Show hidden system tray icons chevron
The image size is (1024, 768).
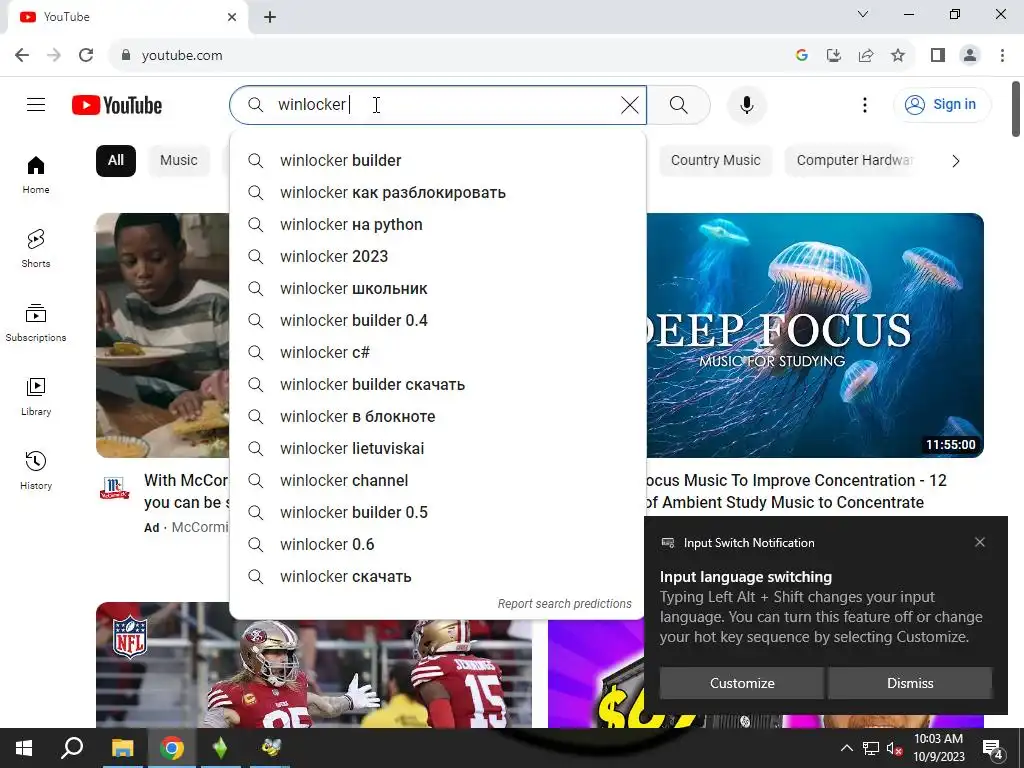click(x=846, y=748)
